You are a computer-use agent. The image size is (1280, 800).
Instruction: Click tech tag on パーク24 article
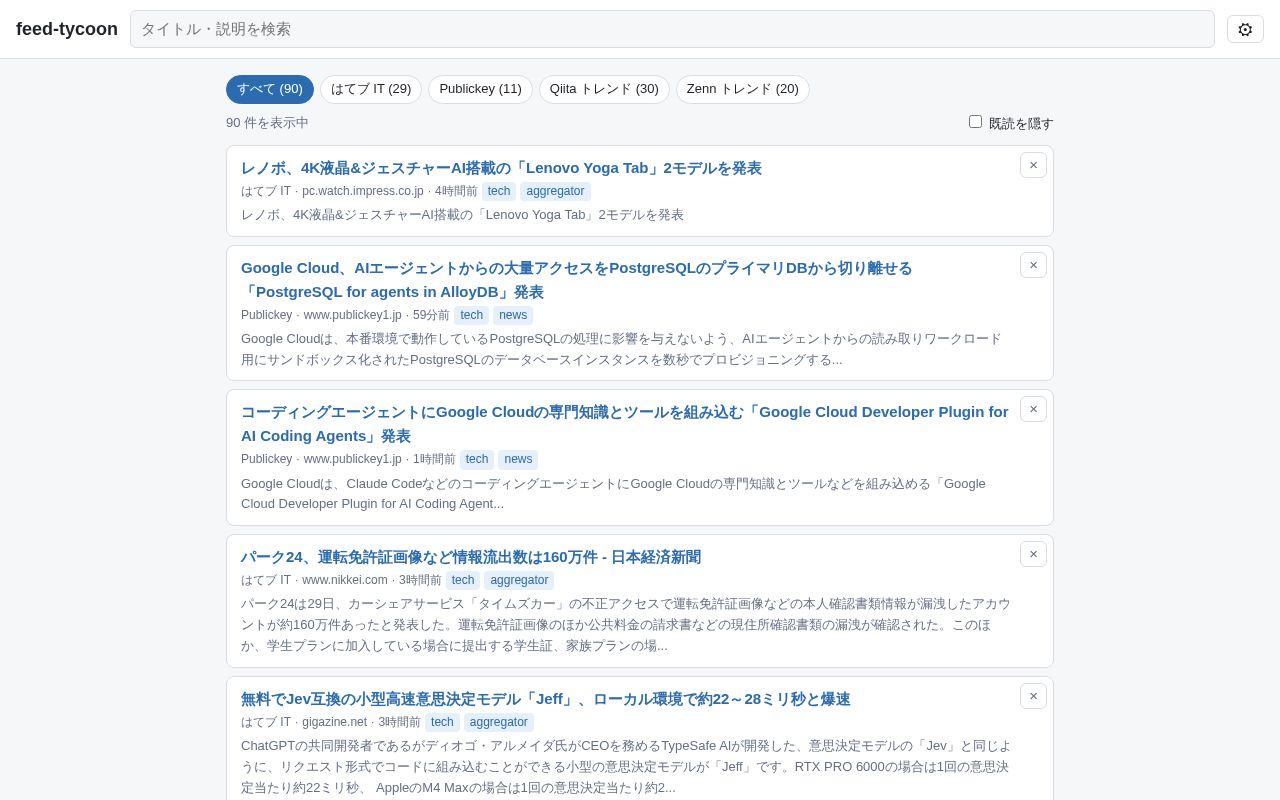tap(463, 580)
